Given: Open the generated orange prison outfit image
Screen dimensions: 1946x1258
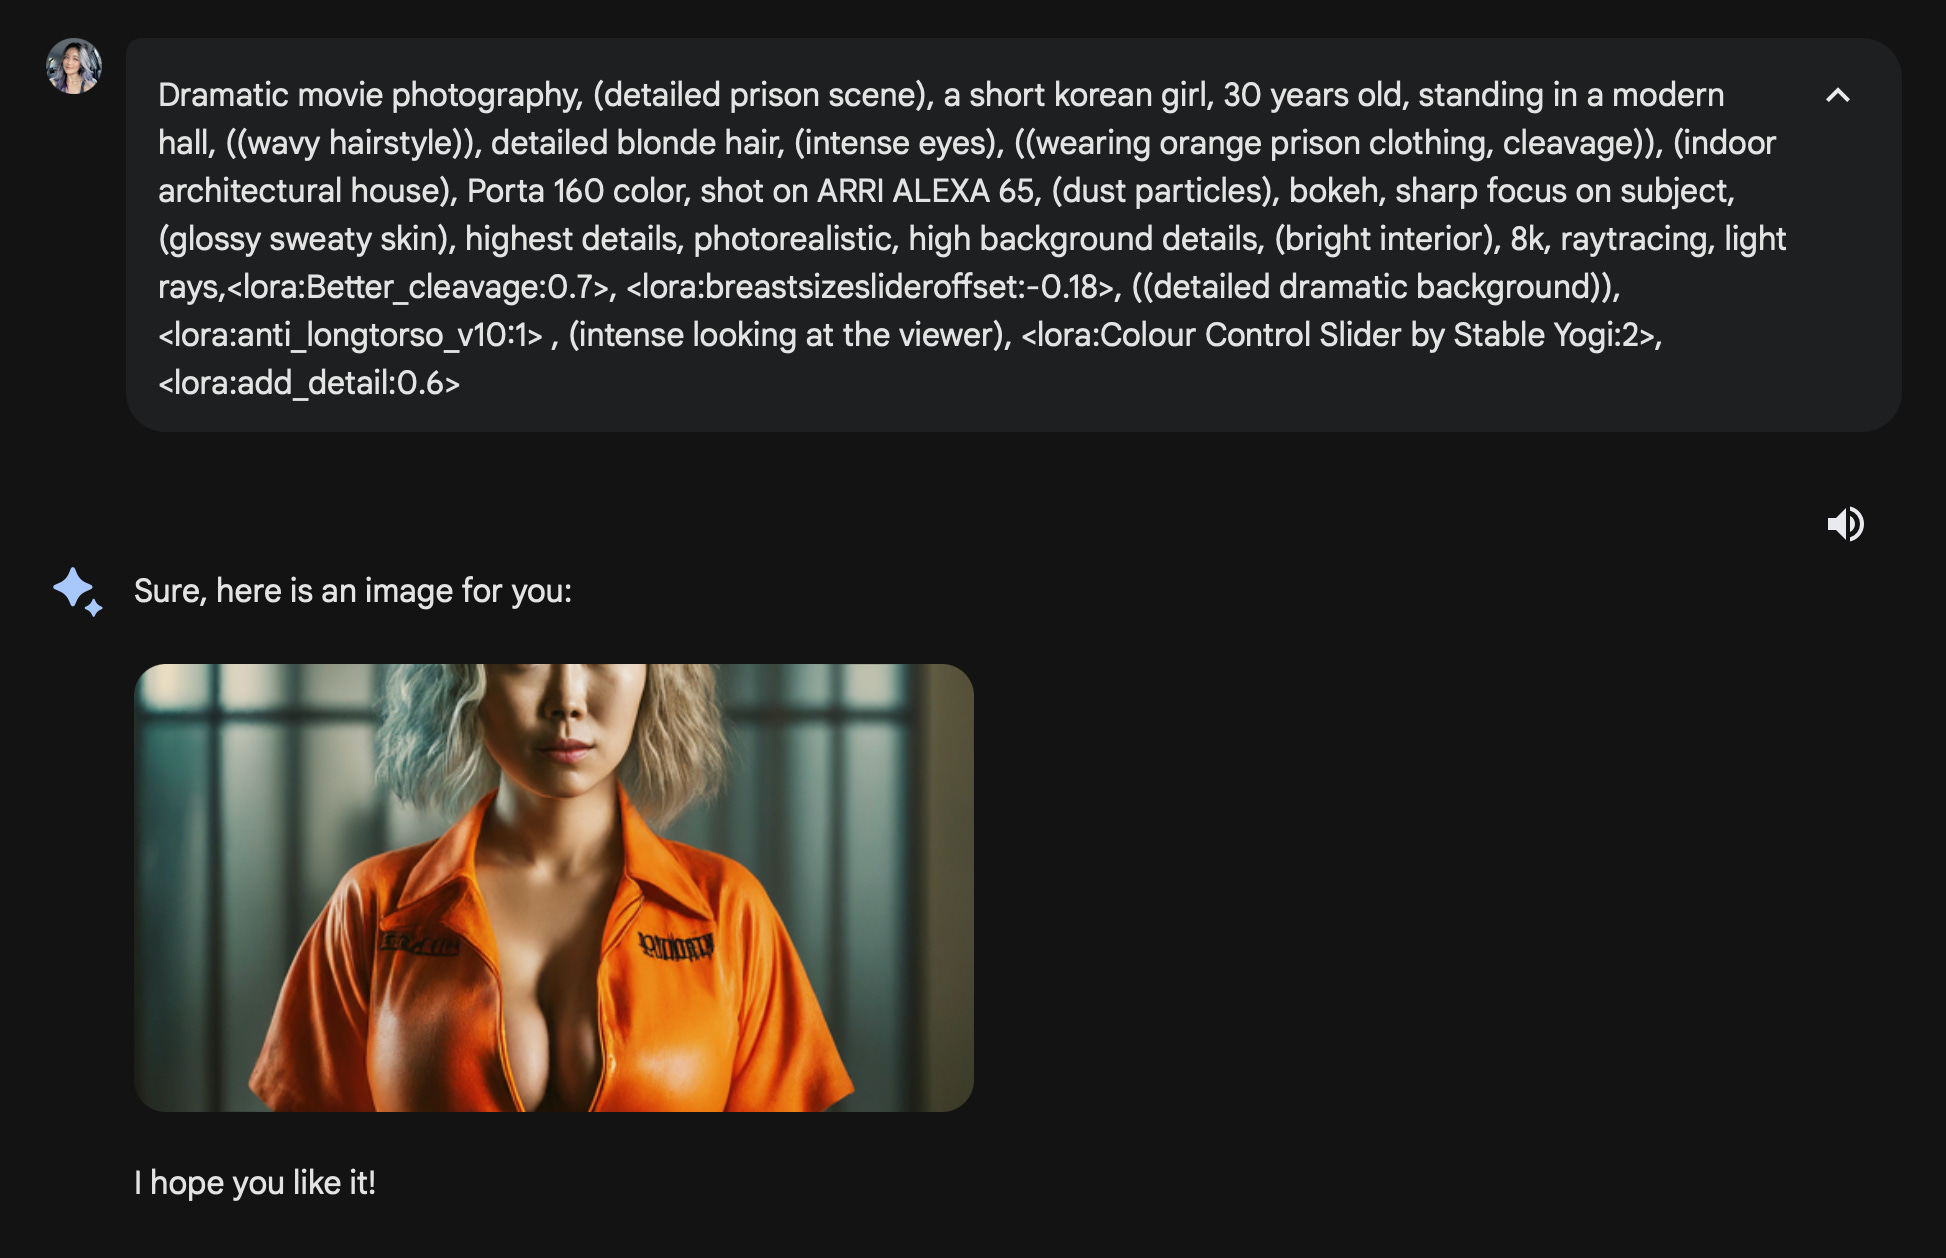Looking at the screenshot, I should click(554, 887).
